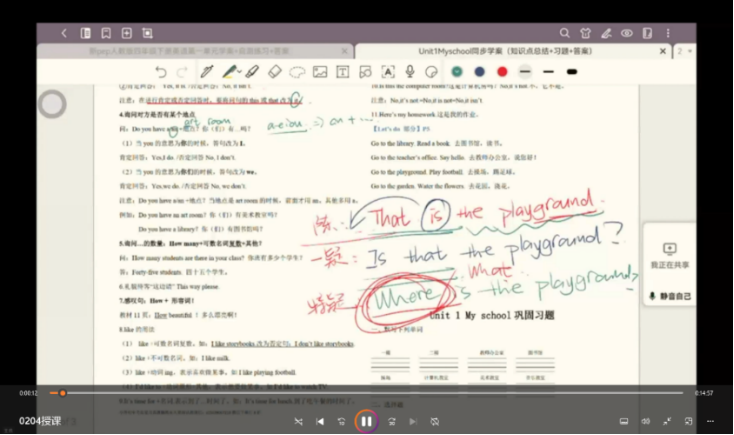Open the search magnifier in top bar
734x435 pixels.
(x=565, y=33)
